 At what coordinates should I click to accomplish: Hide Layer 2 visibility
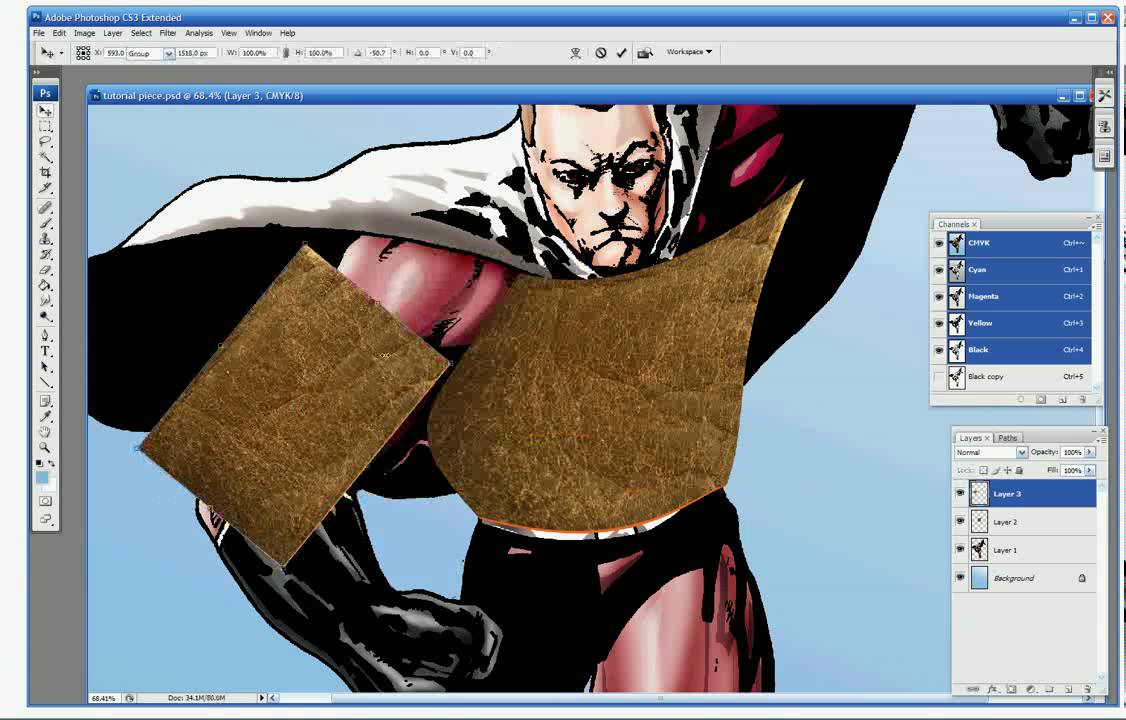click(x=960, y=521)
